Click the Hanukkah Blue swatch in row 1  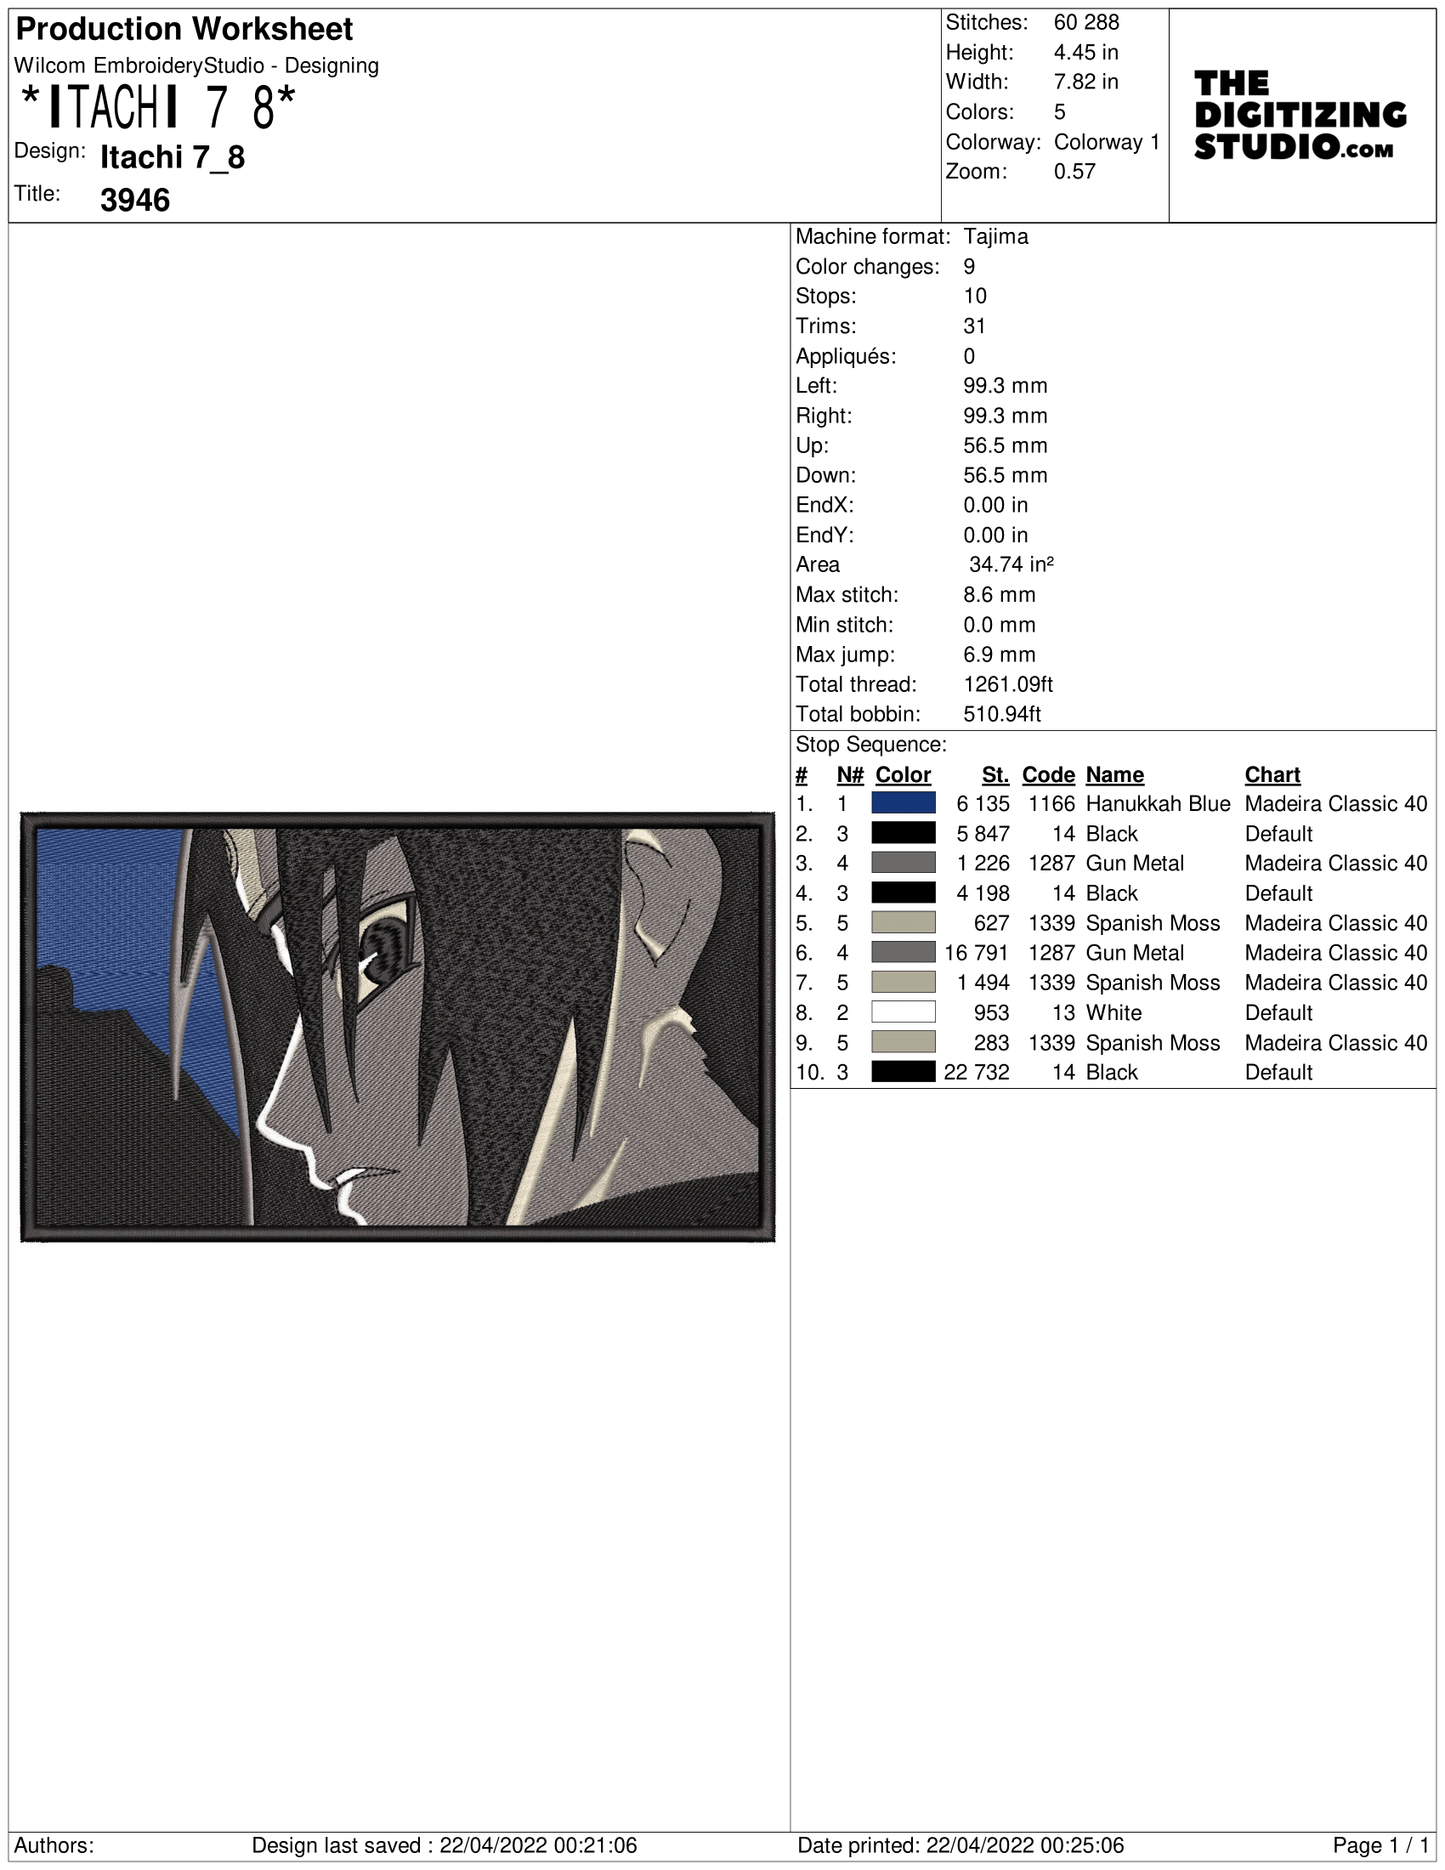pyautogui.click(x=903, y=803)
